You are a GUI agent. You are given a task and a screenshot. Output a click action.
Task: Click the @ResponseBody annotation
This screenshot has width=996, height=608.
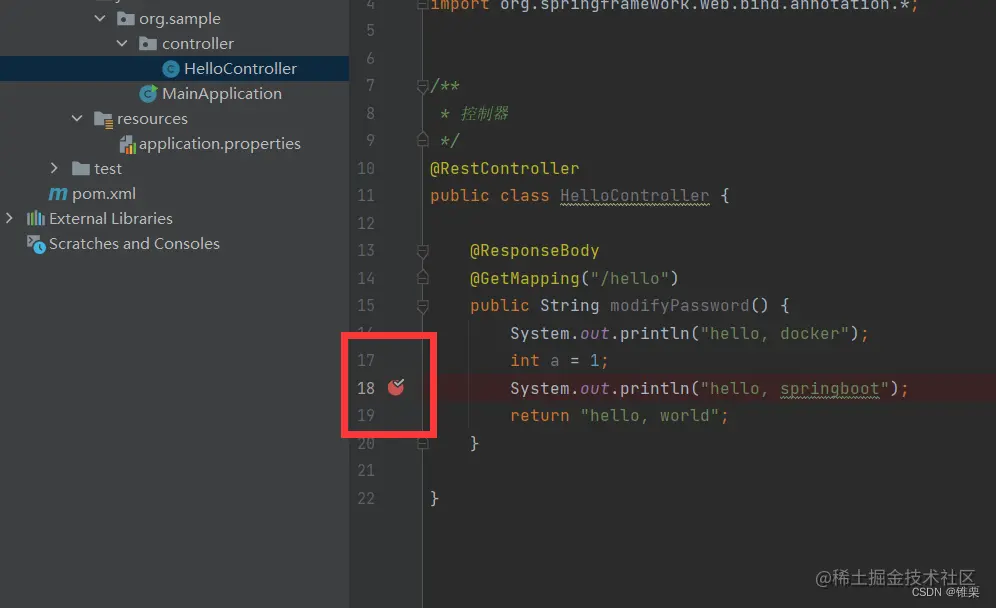[534, 250]
